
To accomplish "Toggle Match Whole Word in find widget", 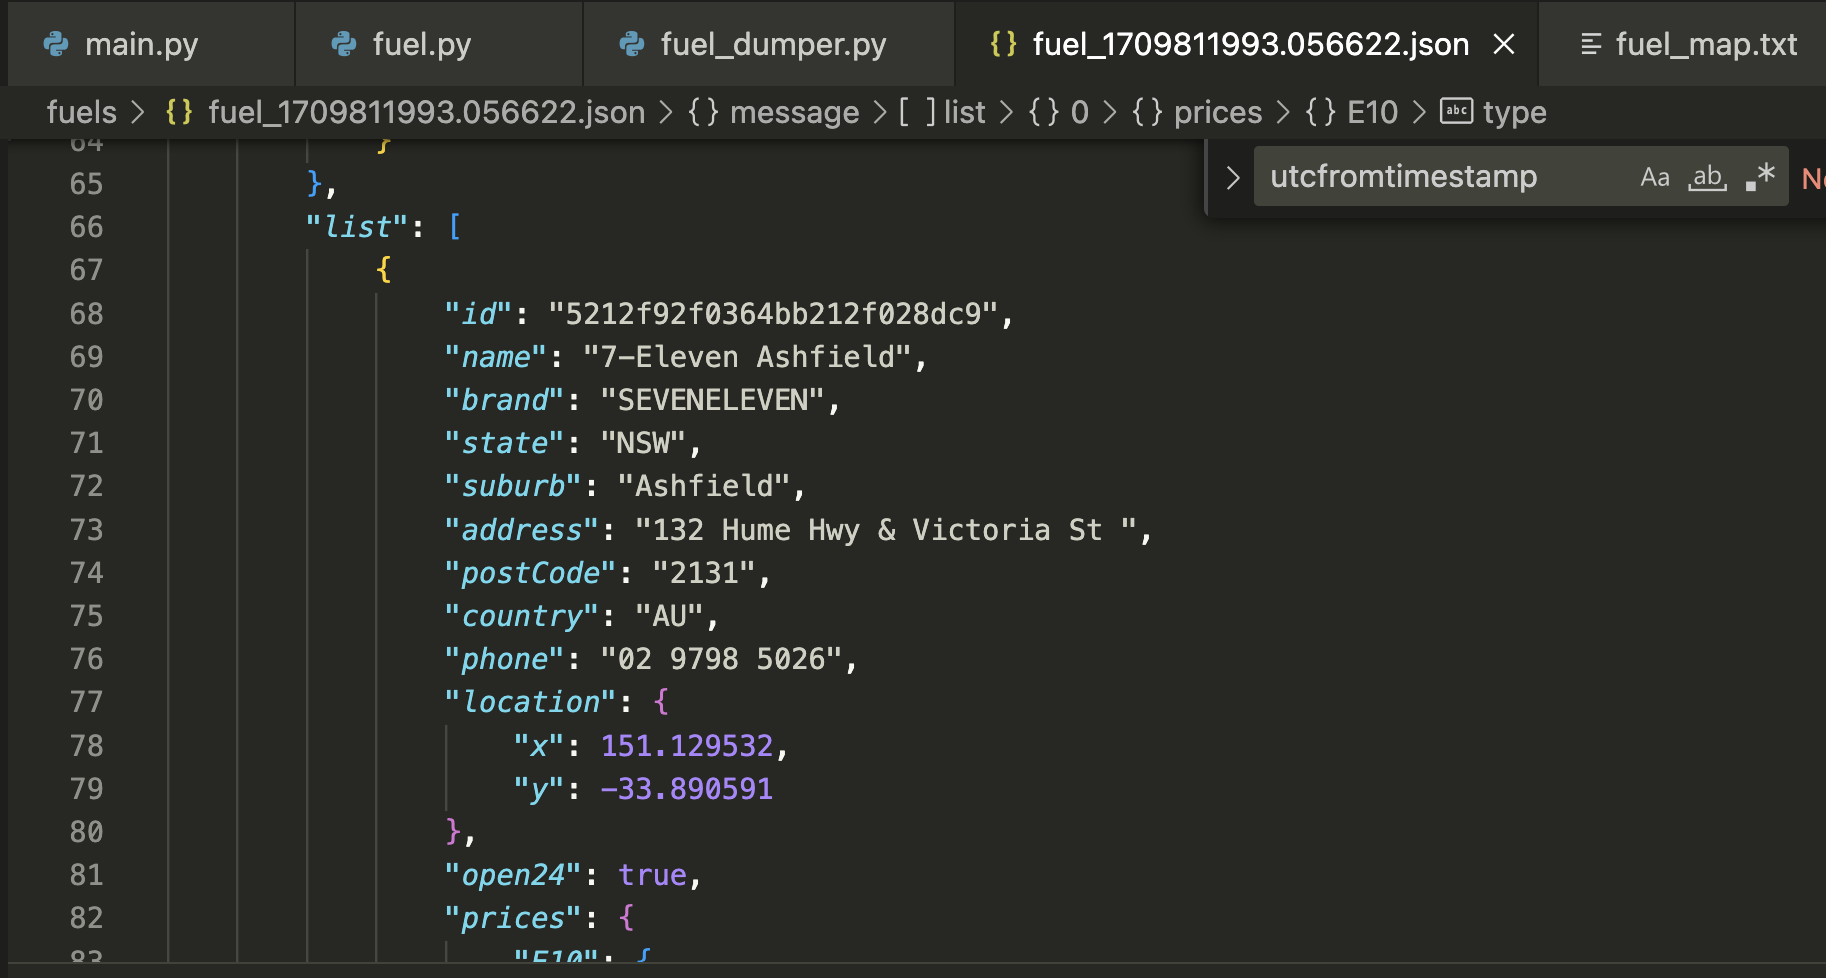I will click(1707, 177).
